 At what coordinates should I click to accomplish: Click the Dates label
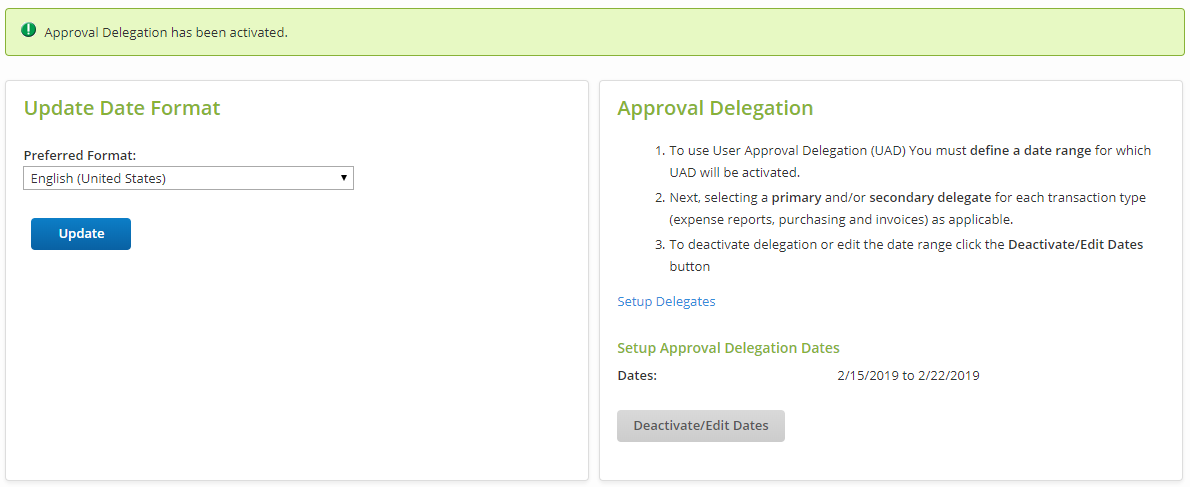(x=637, y=376)
